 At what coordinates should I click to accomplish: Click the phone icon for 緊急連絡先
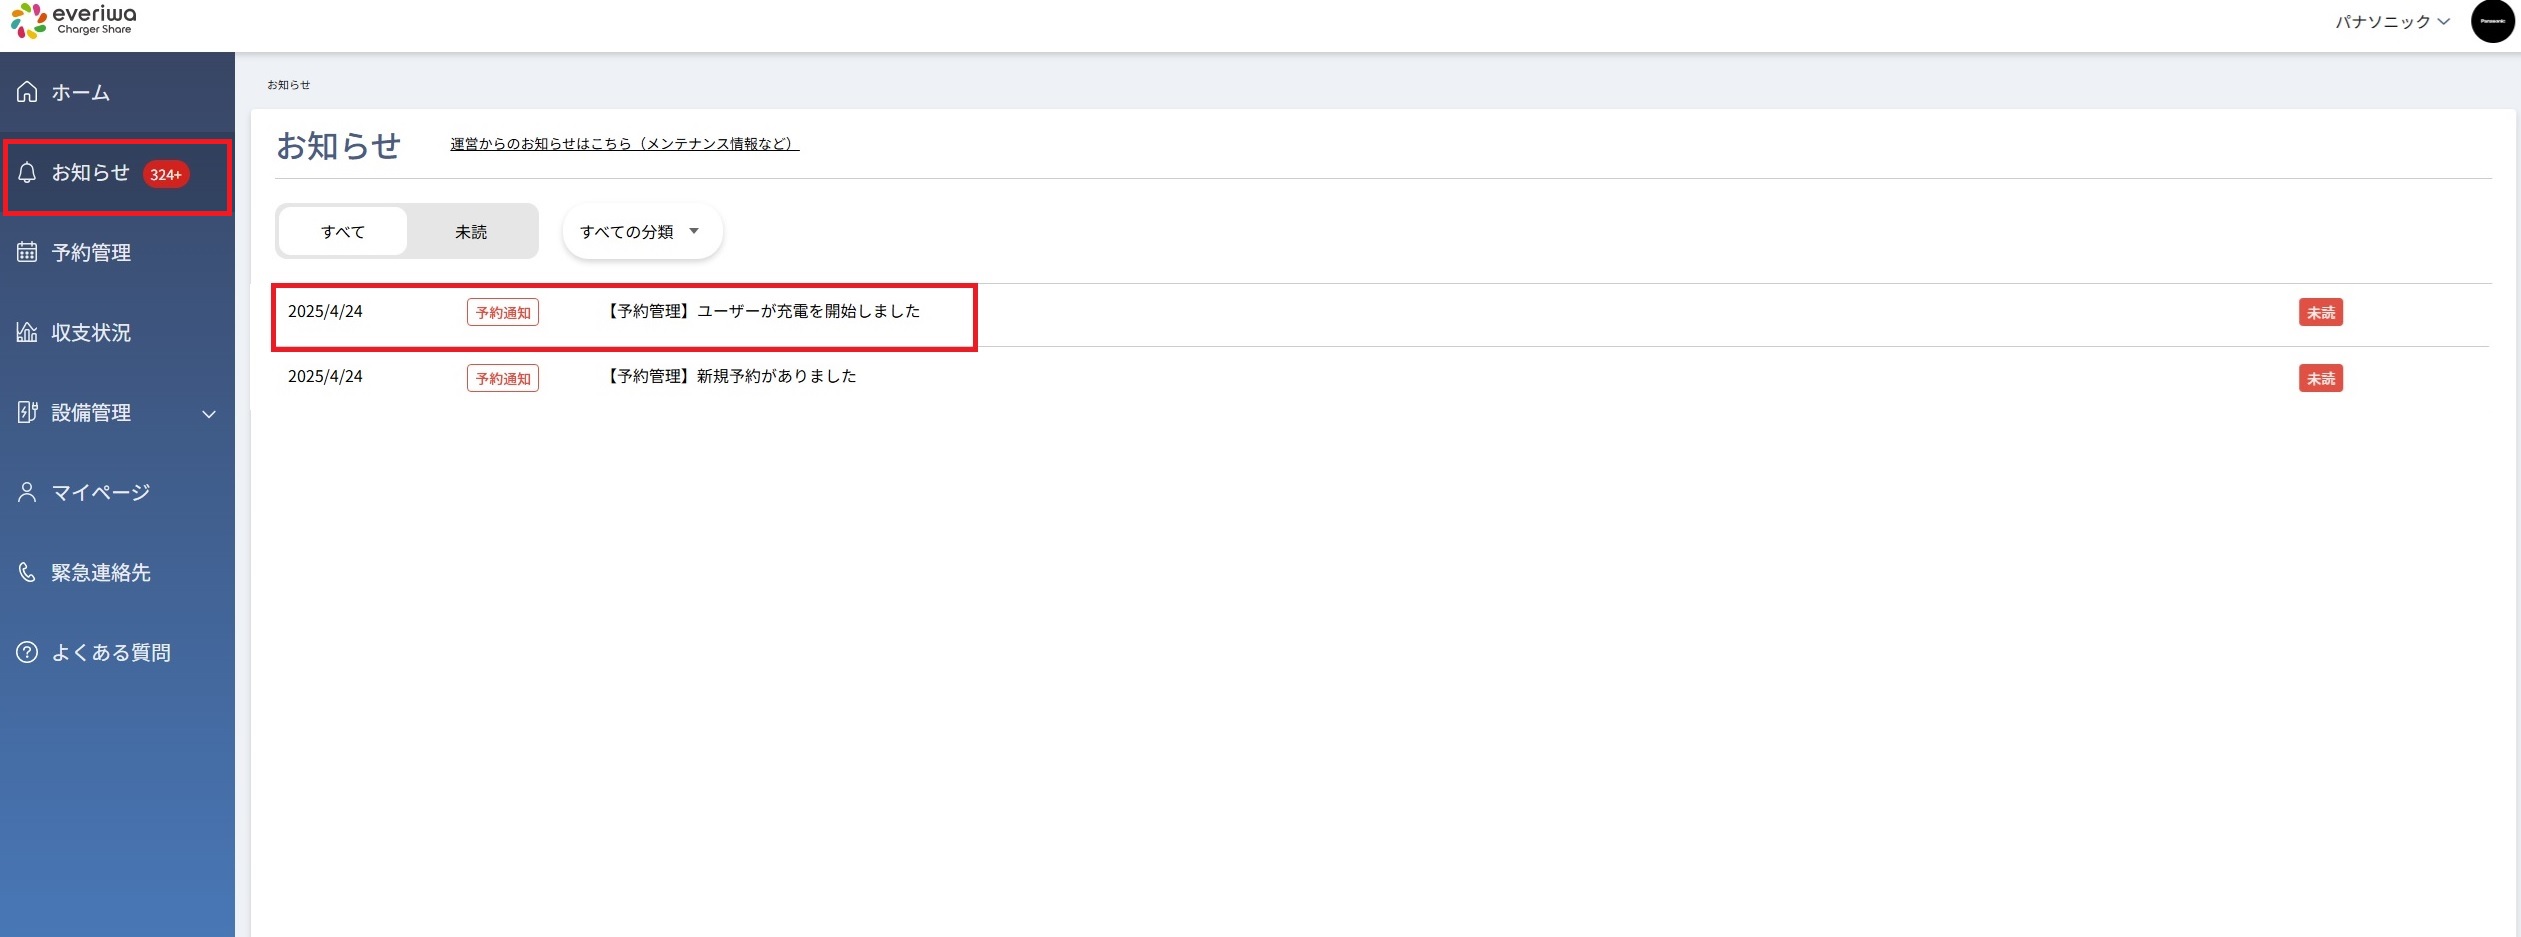(x=27, y=572)
